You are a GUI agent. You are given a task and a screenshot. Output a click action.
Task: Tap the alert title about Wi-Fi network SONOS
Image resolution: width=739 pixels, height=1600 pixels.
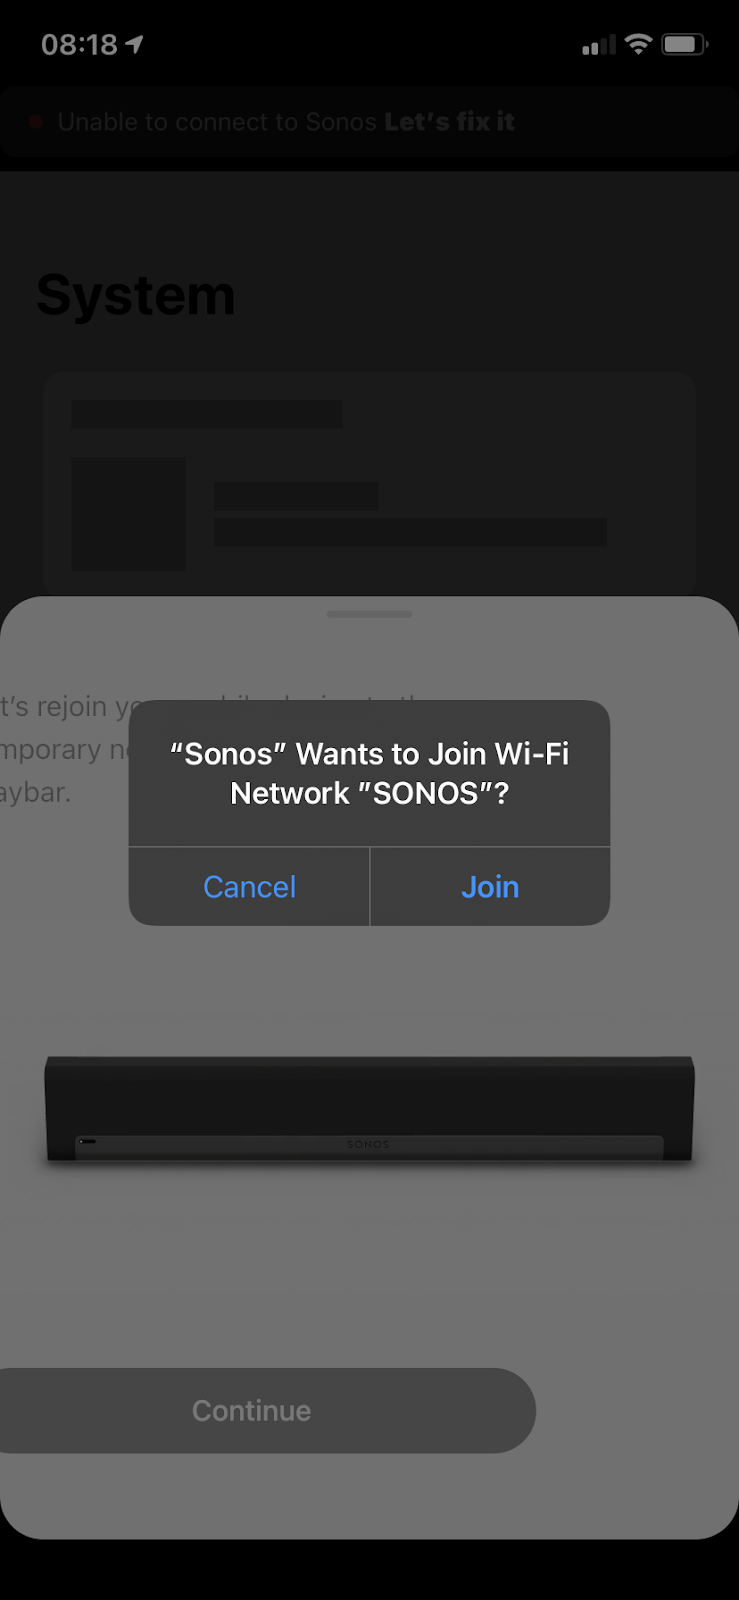369,773
